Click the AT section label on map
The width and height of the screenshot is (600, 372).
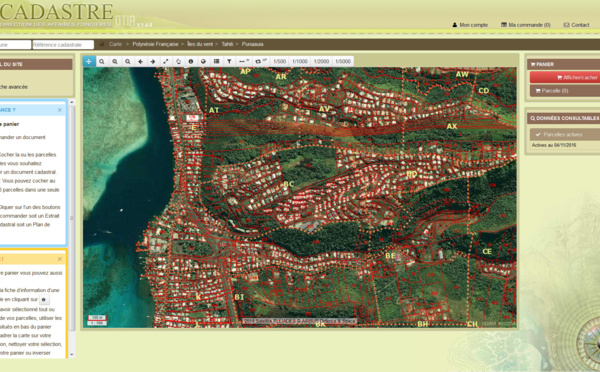click(x=214, y=110)
